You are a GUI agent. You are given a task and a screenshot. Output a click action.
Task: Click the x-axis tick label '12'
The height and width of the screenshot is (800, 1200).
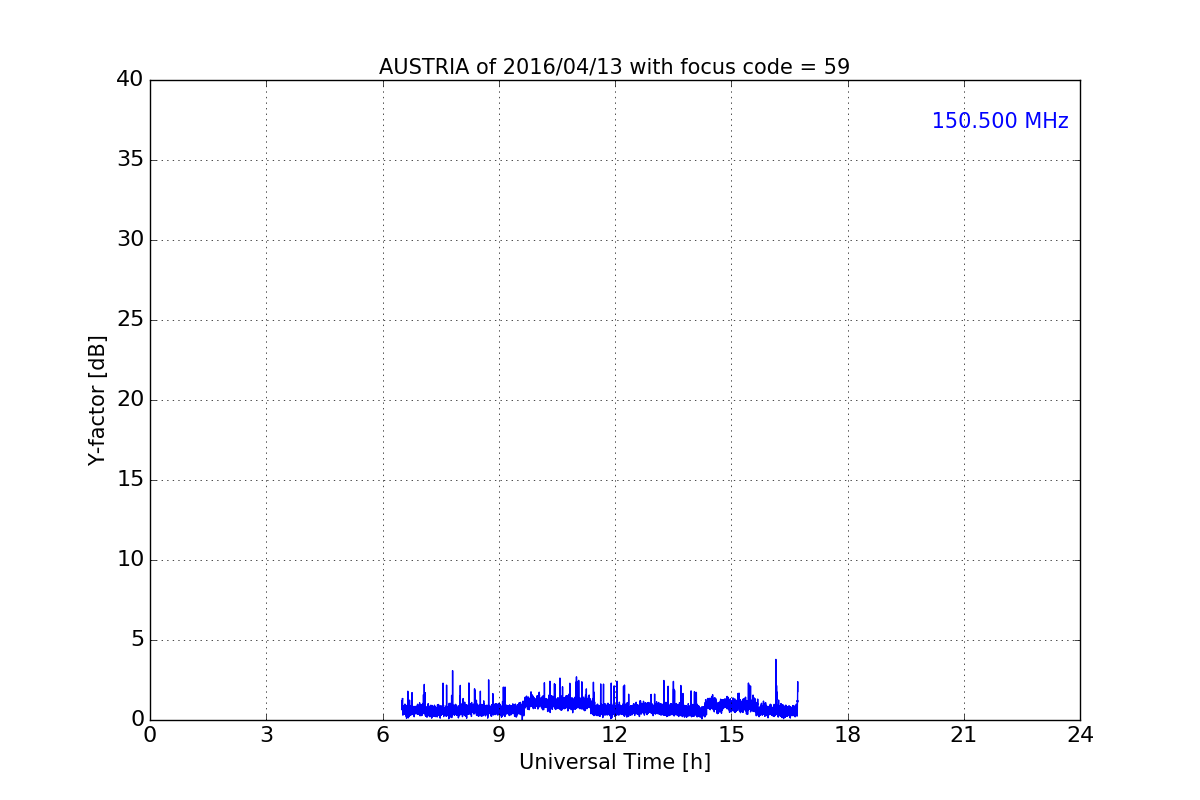[615, 735]
